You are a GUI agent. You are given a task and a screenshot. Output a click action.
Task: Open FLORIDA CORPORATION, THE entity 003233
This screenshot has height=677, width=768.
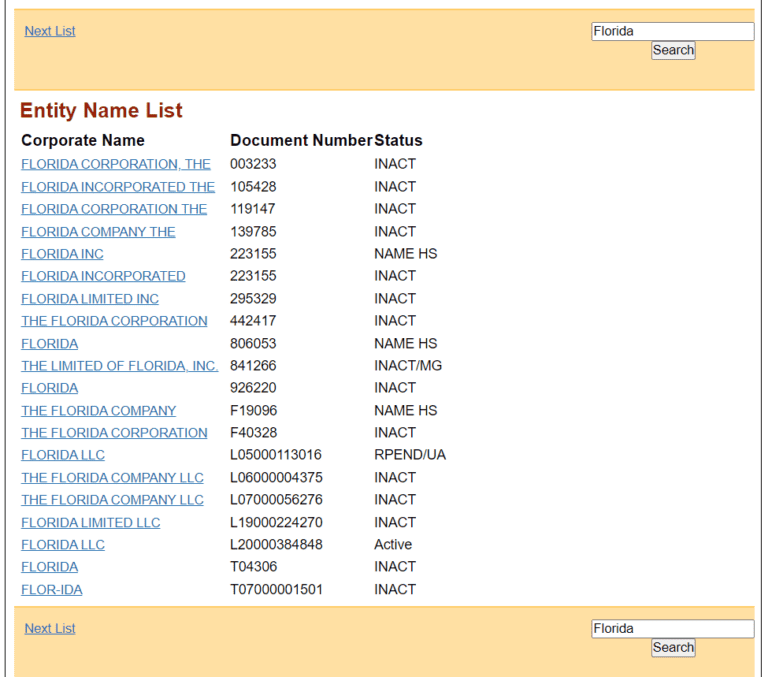(116, 164)
